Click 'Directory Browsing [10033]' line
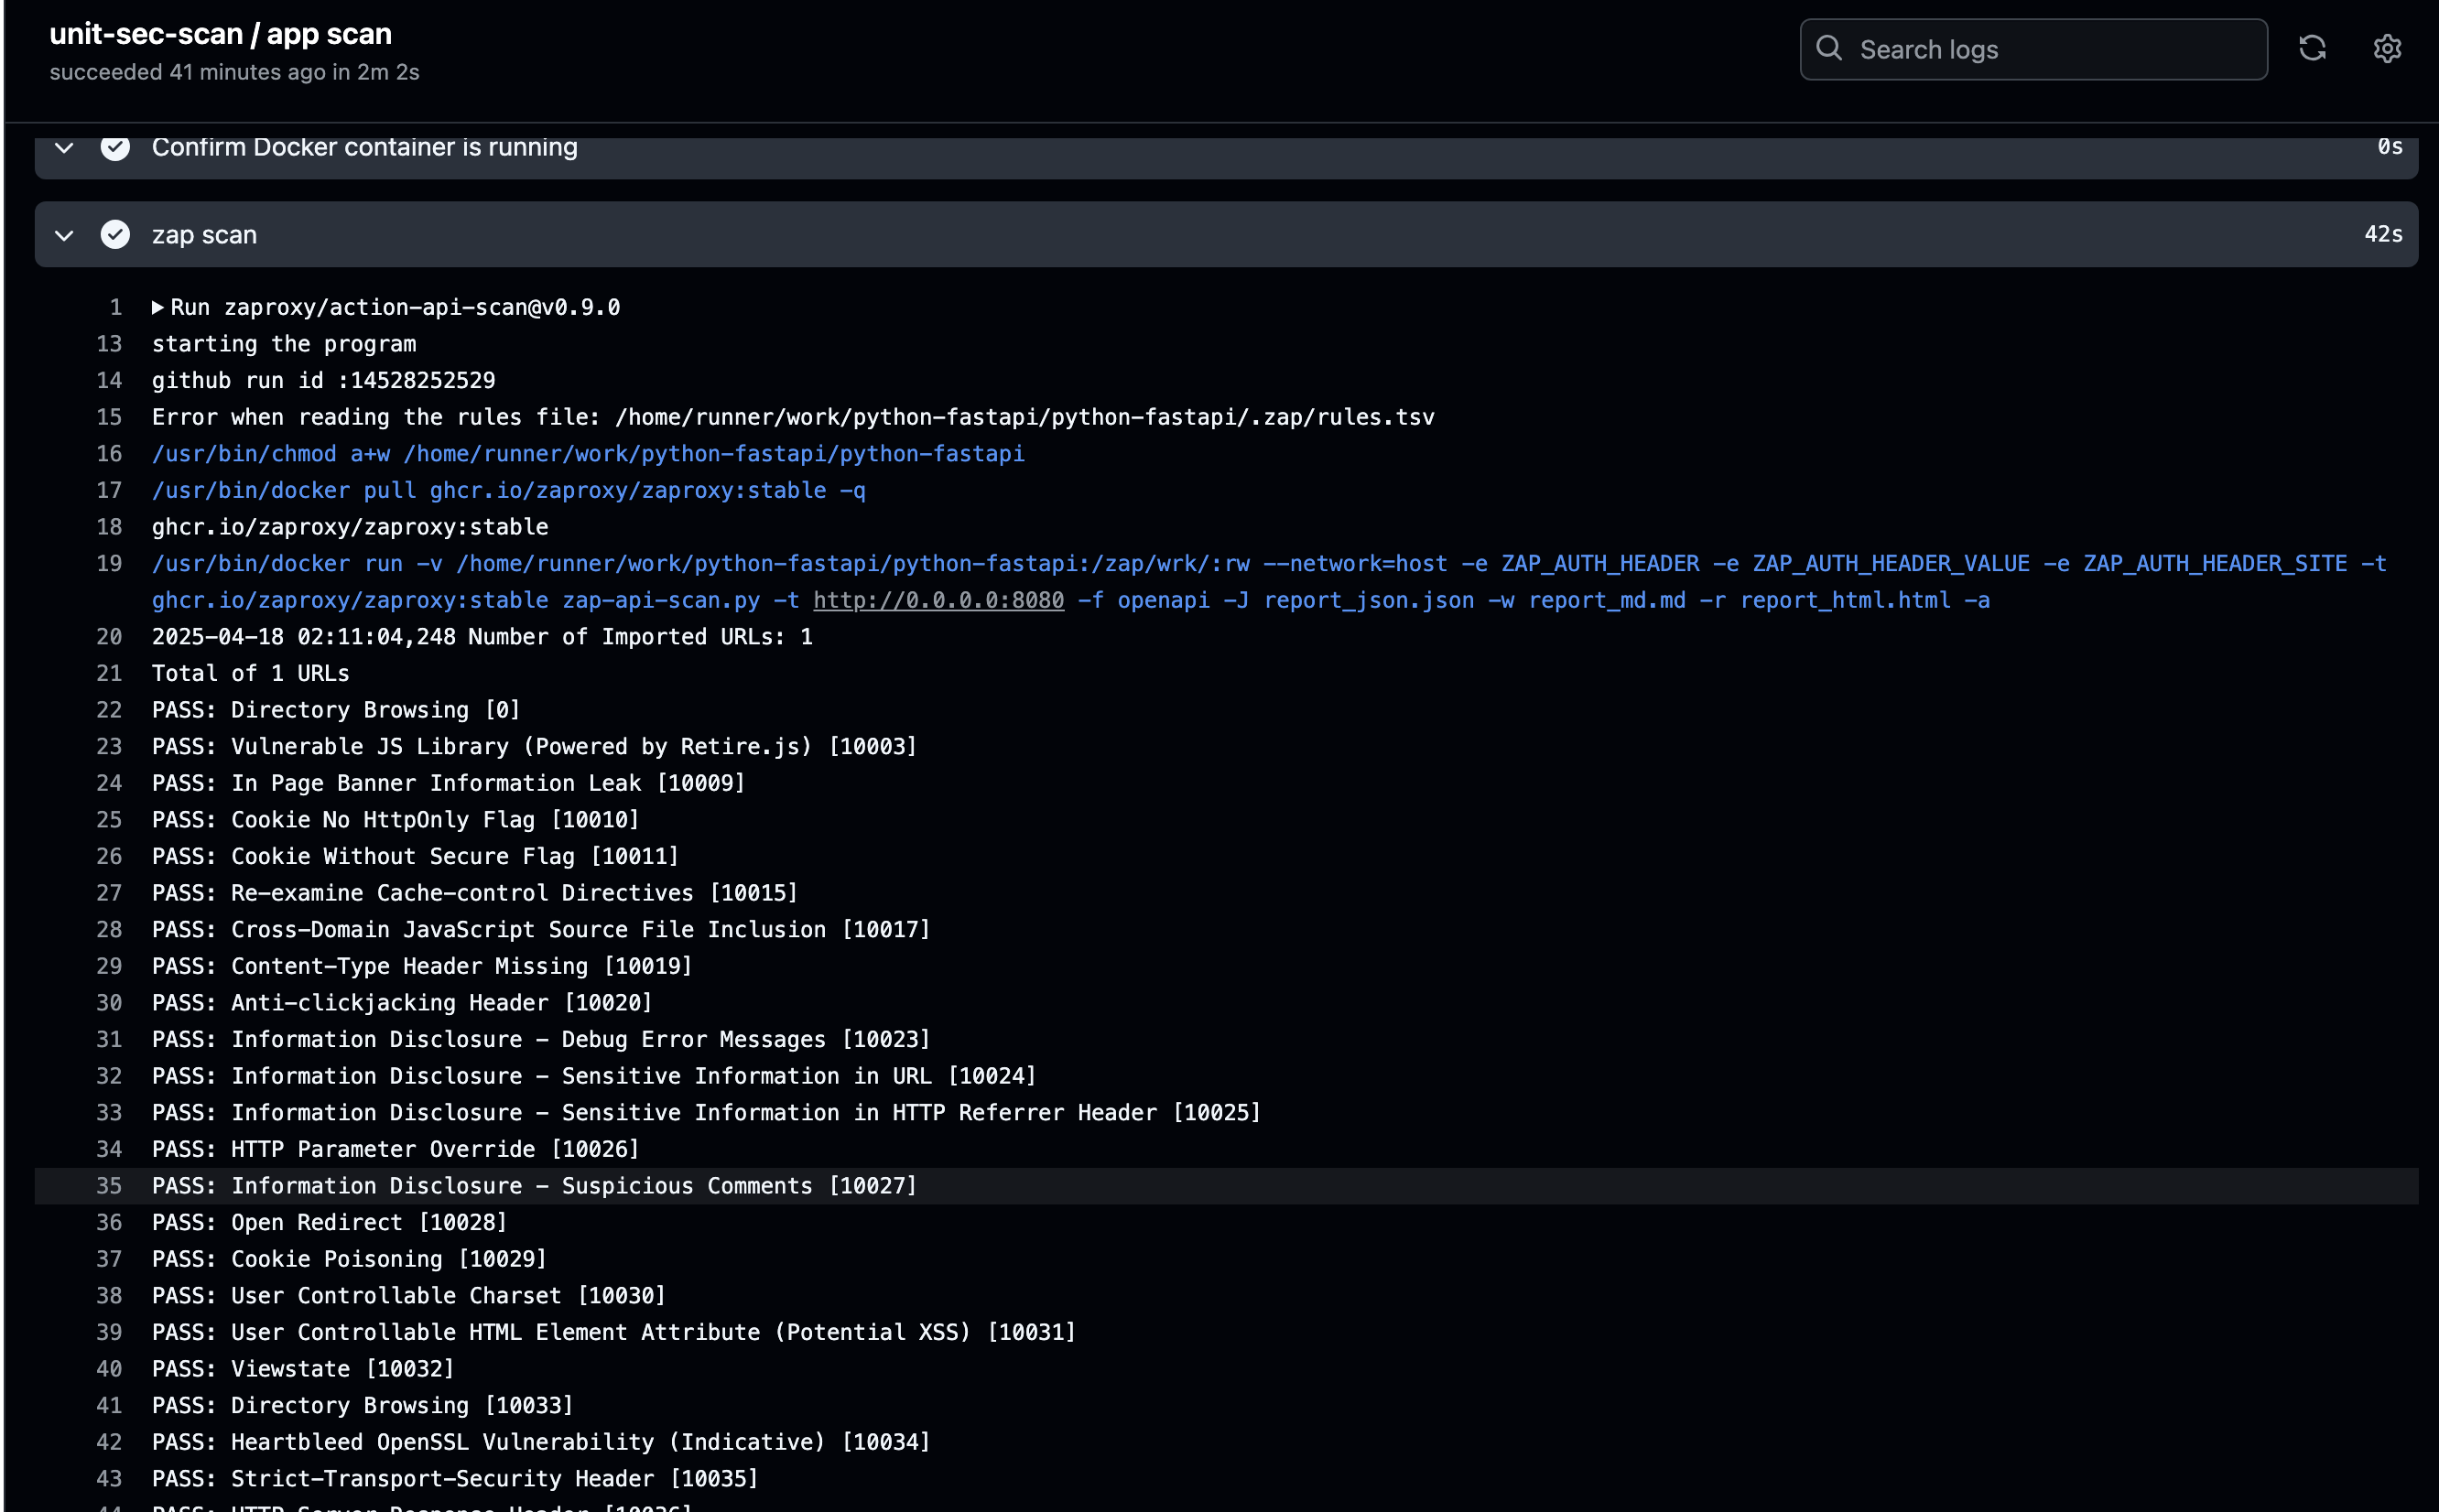The height and width of the screenshot is (1512, 2439). [362, 1406]
